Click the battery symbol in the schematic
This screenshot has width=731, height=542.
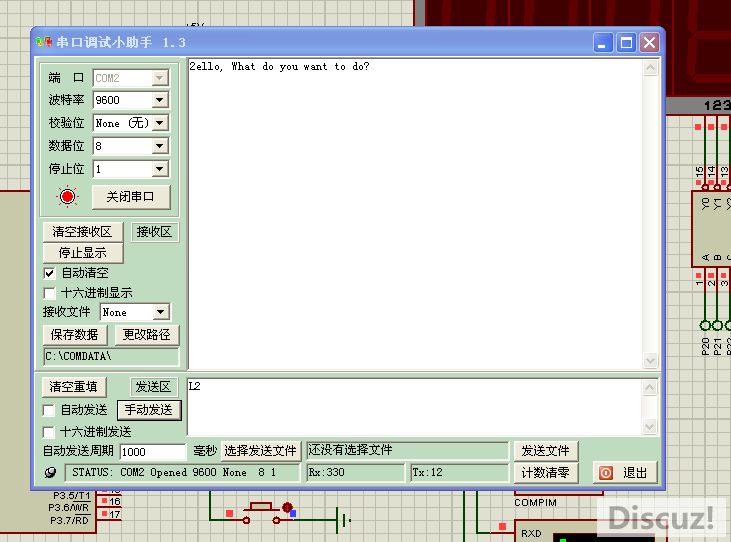344,520
